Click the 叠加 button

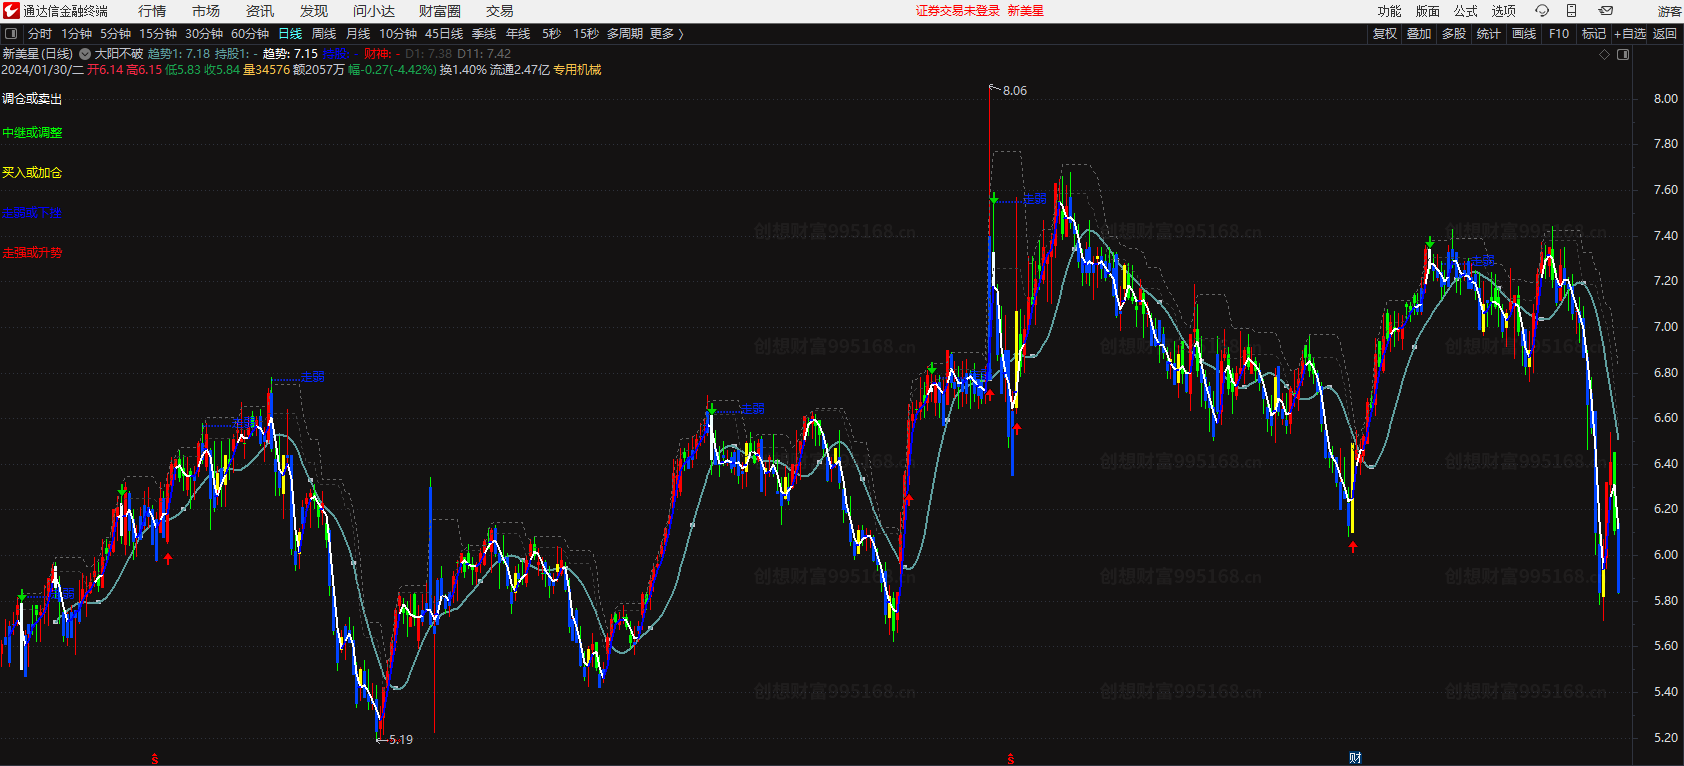point(1419,34)
